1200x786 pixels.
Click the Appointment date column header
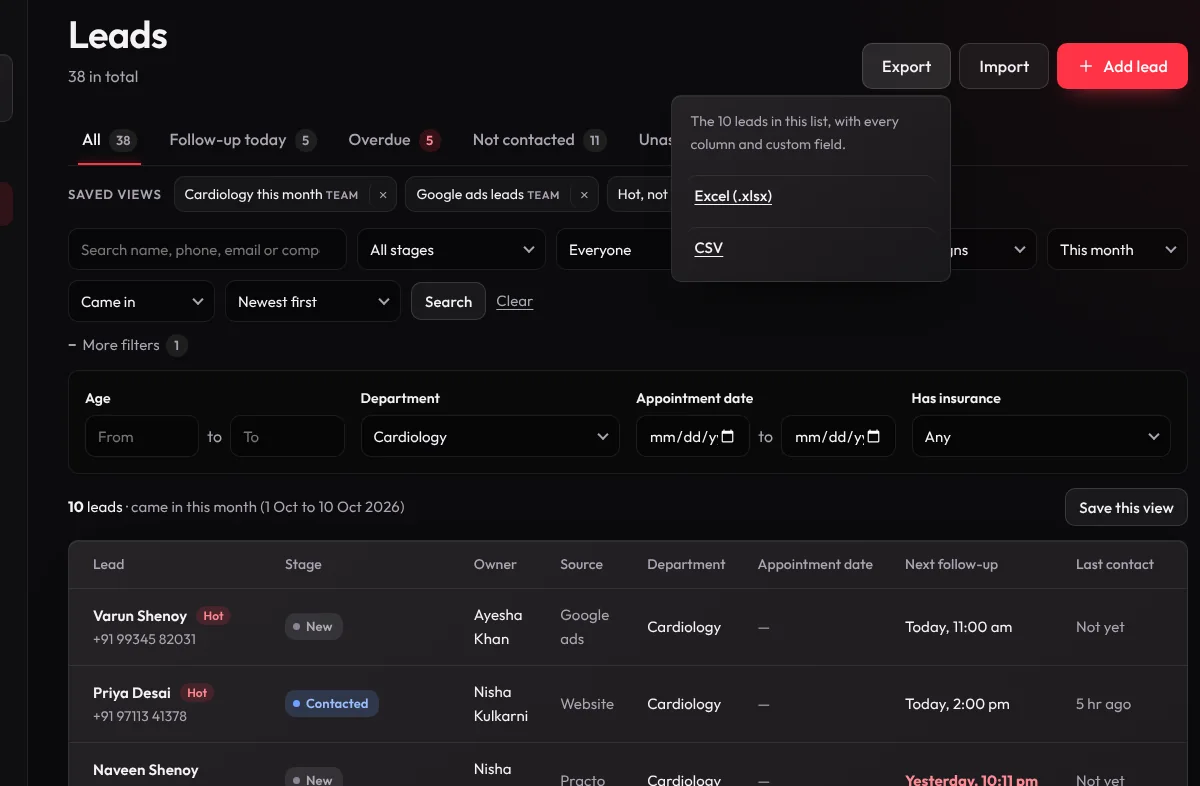[x=815, y=565]
